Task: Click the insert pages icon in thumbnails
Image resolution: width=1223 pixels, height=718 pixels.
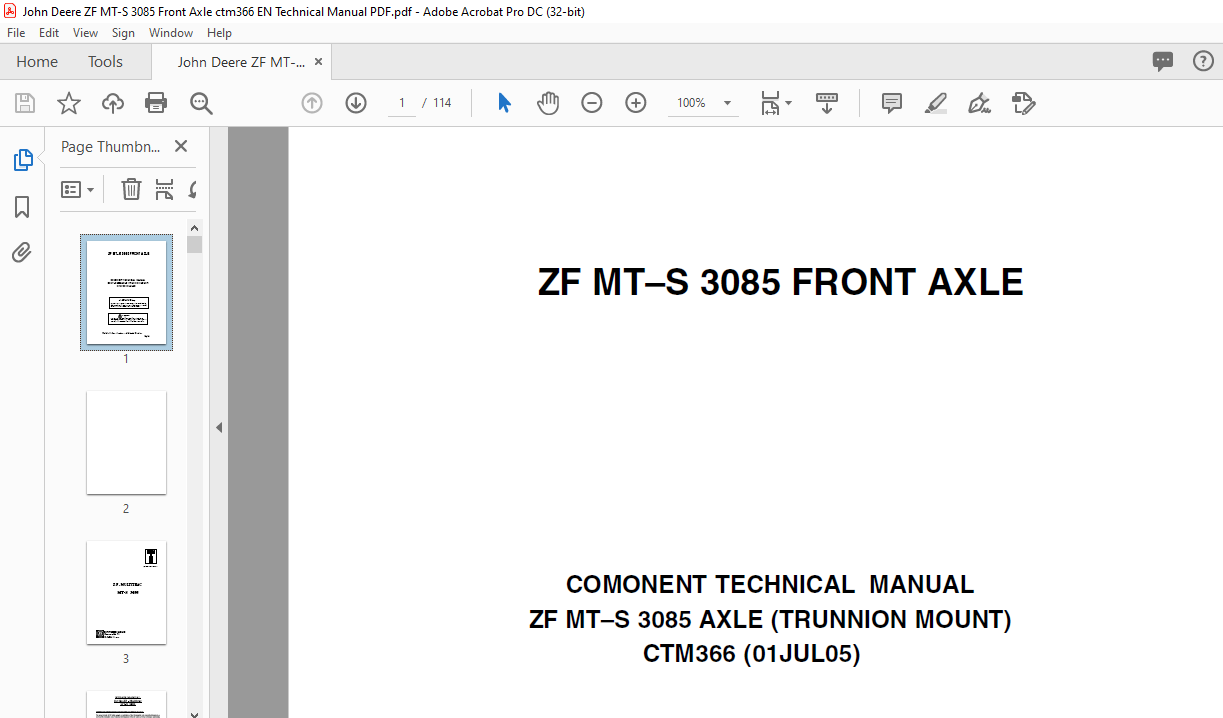Action: (164, 189)
